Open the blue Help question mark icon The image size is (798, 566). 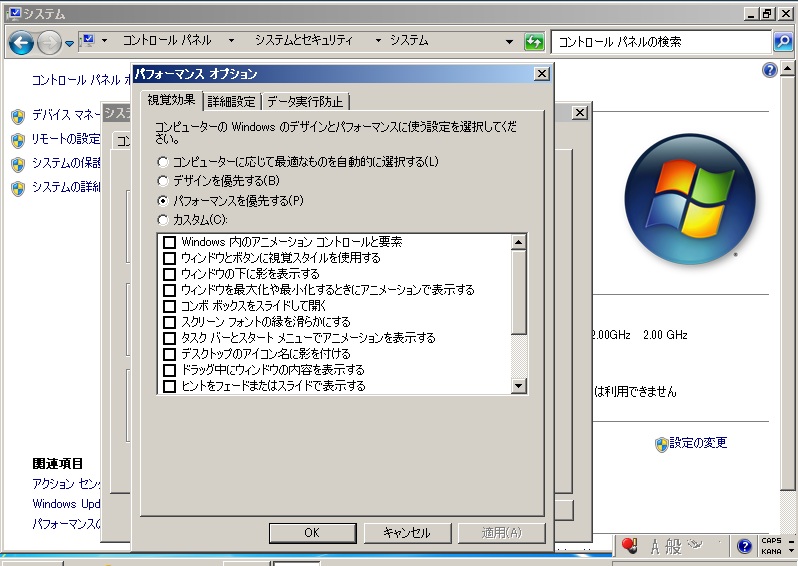tap(769, 70)
